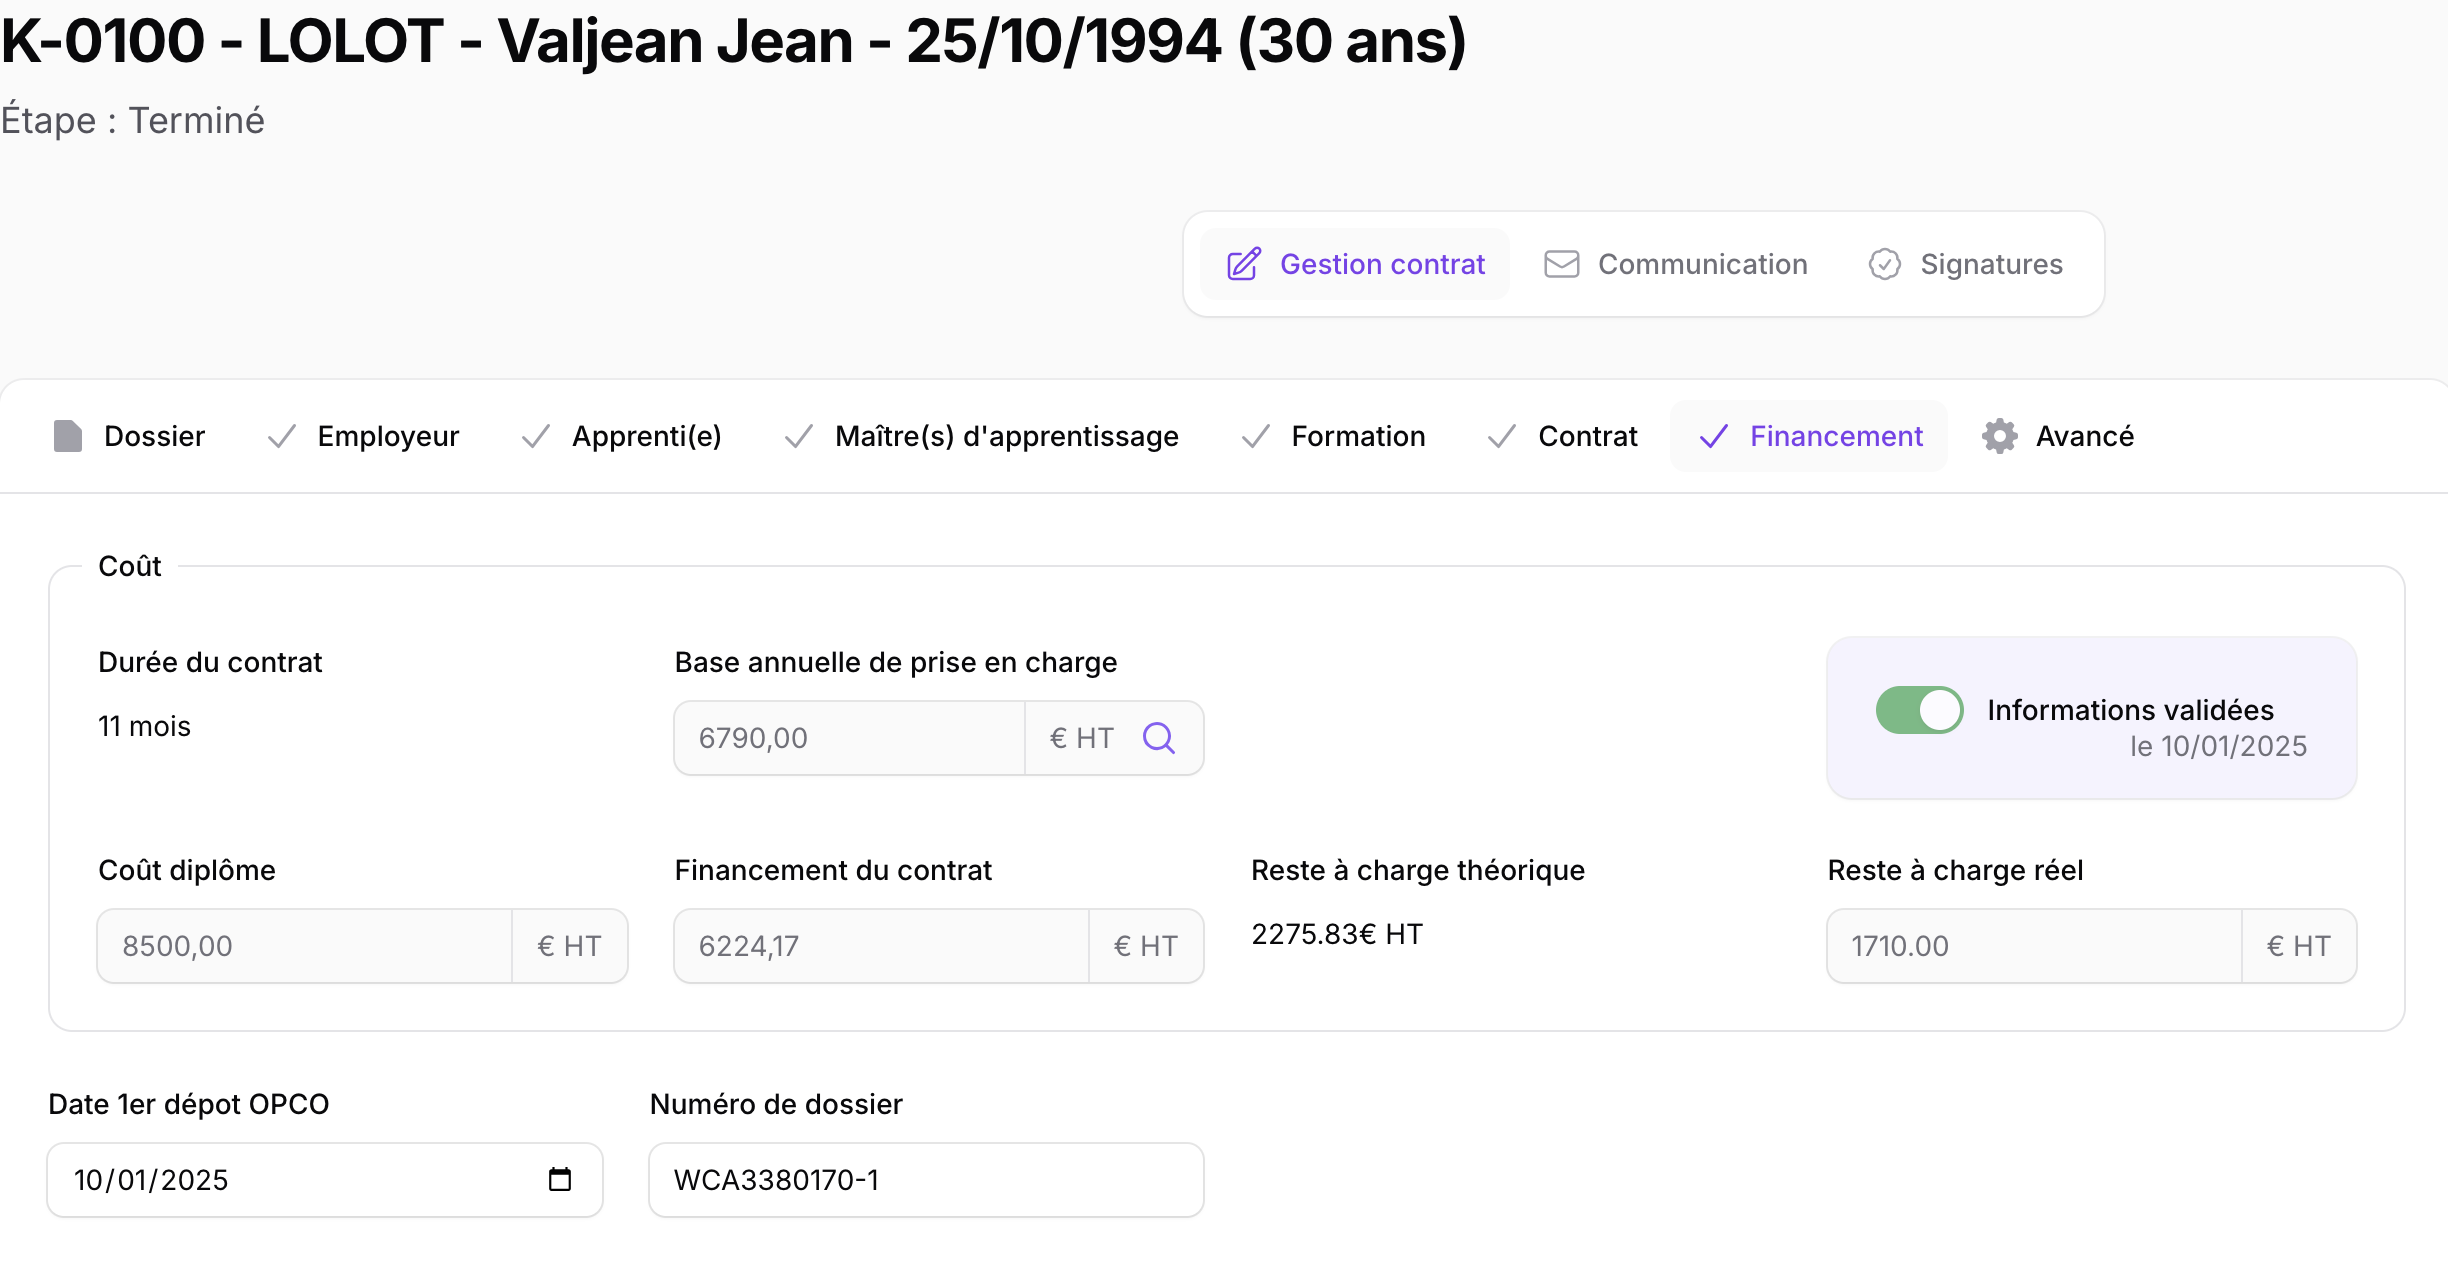Disable the Informations validées toggle
Image resolution: width=2448 pixels, height=1270 pixels.
(1918, 710)
